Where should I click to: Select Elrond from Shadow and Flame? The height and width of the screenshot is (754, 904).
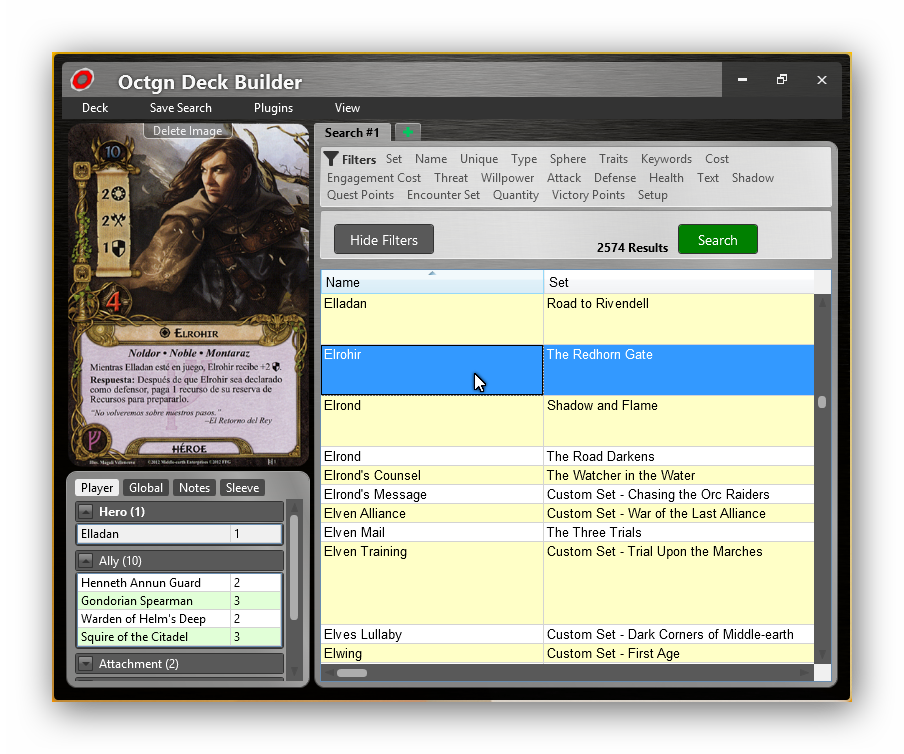pyautogui.click(x=567, y=421)
